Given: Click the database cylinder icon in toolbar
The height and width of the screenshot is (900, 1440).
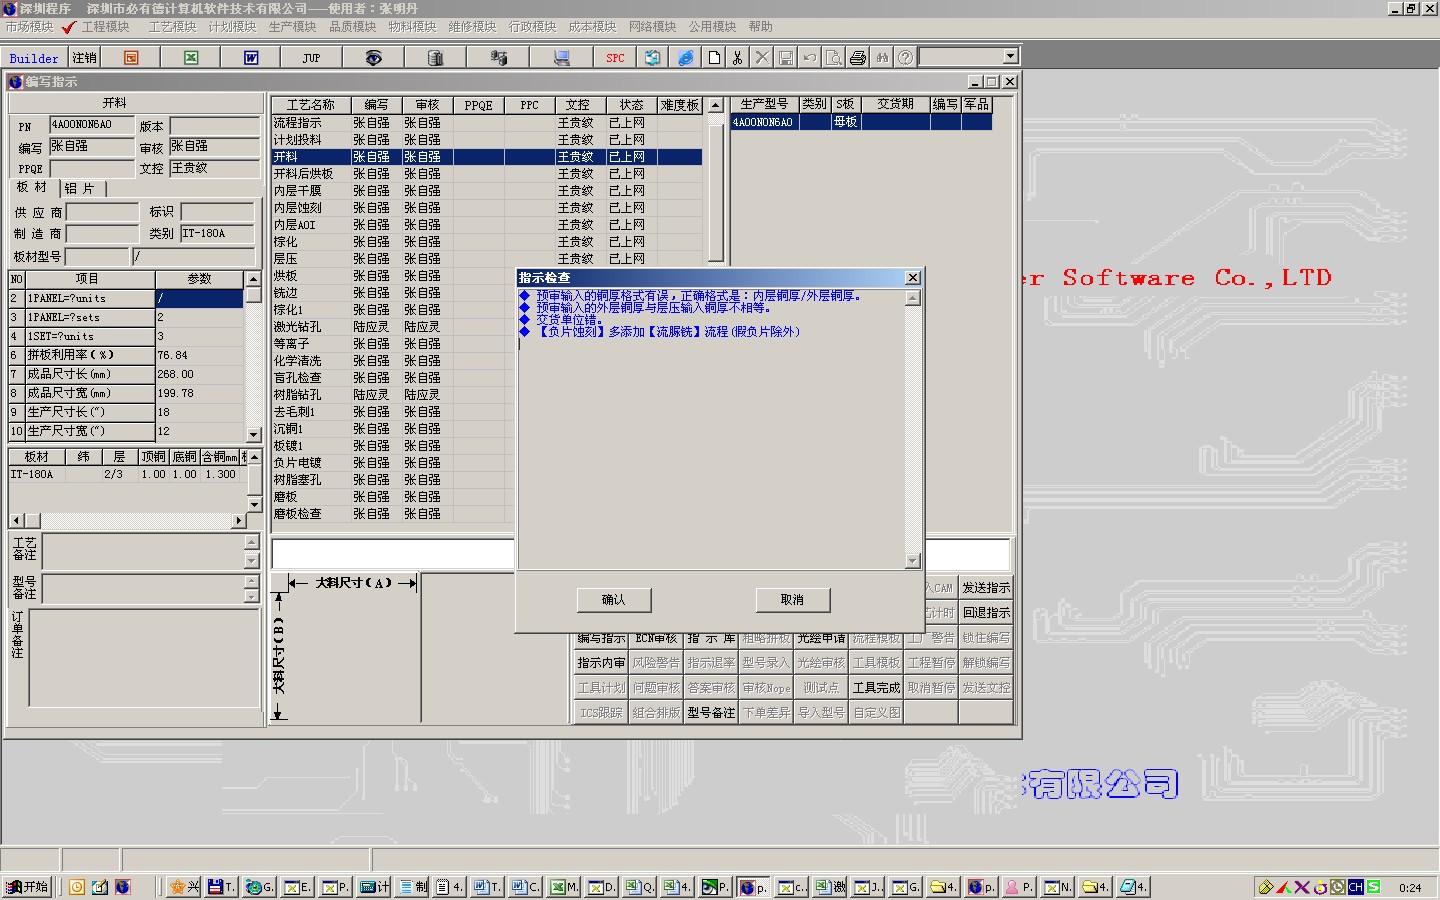Looking at the screenshot, I should 435,58.
